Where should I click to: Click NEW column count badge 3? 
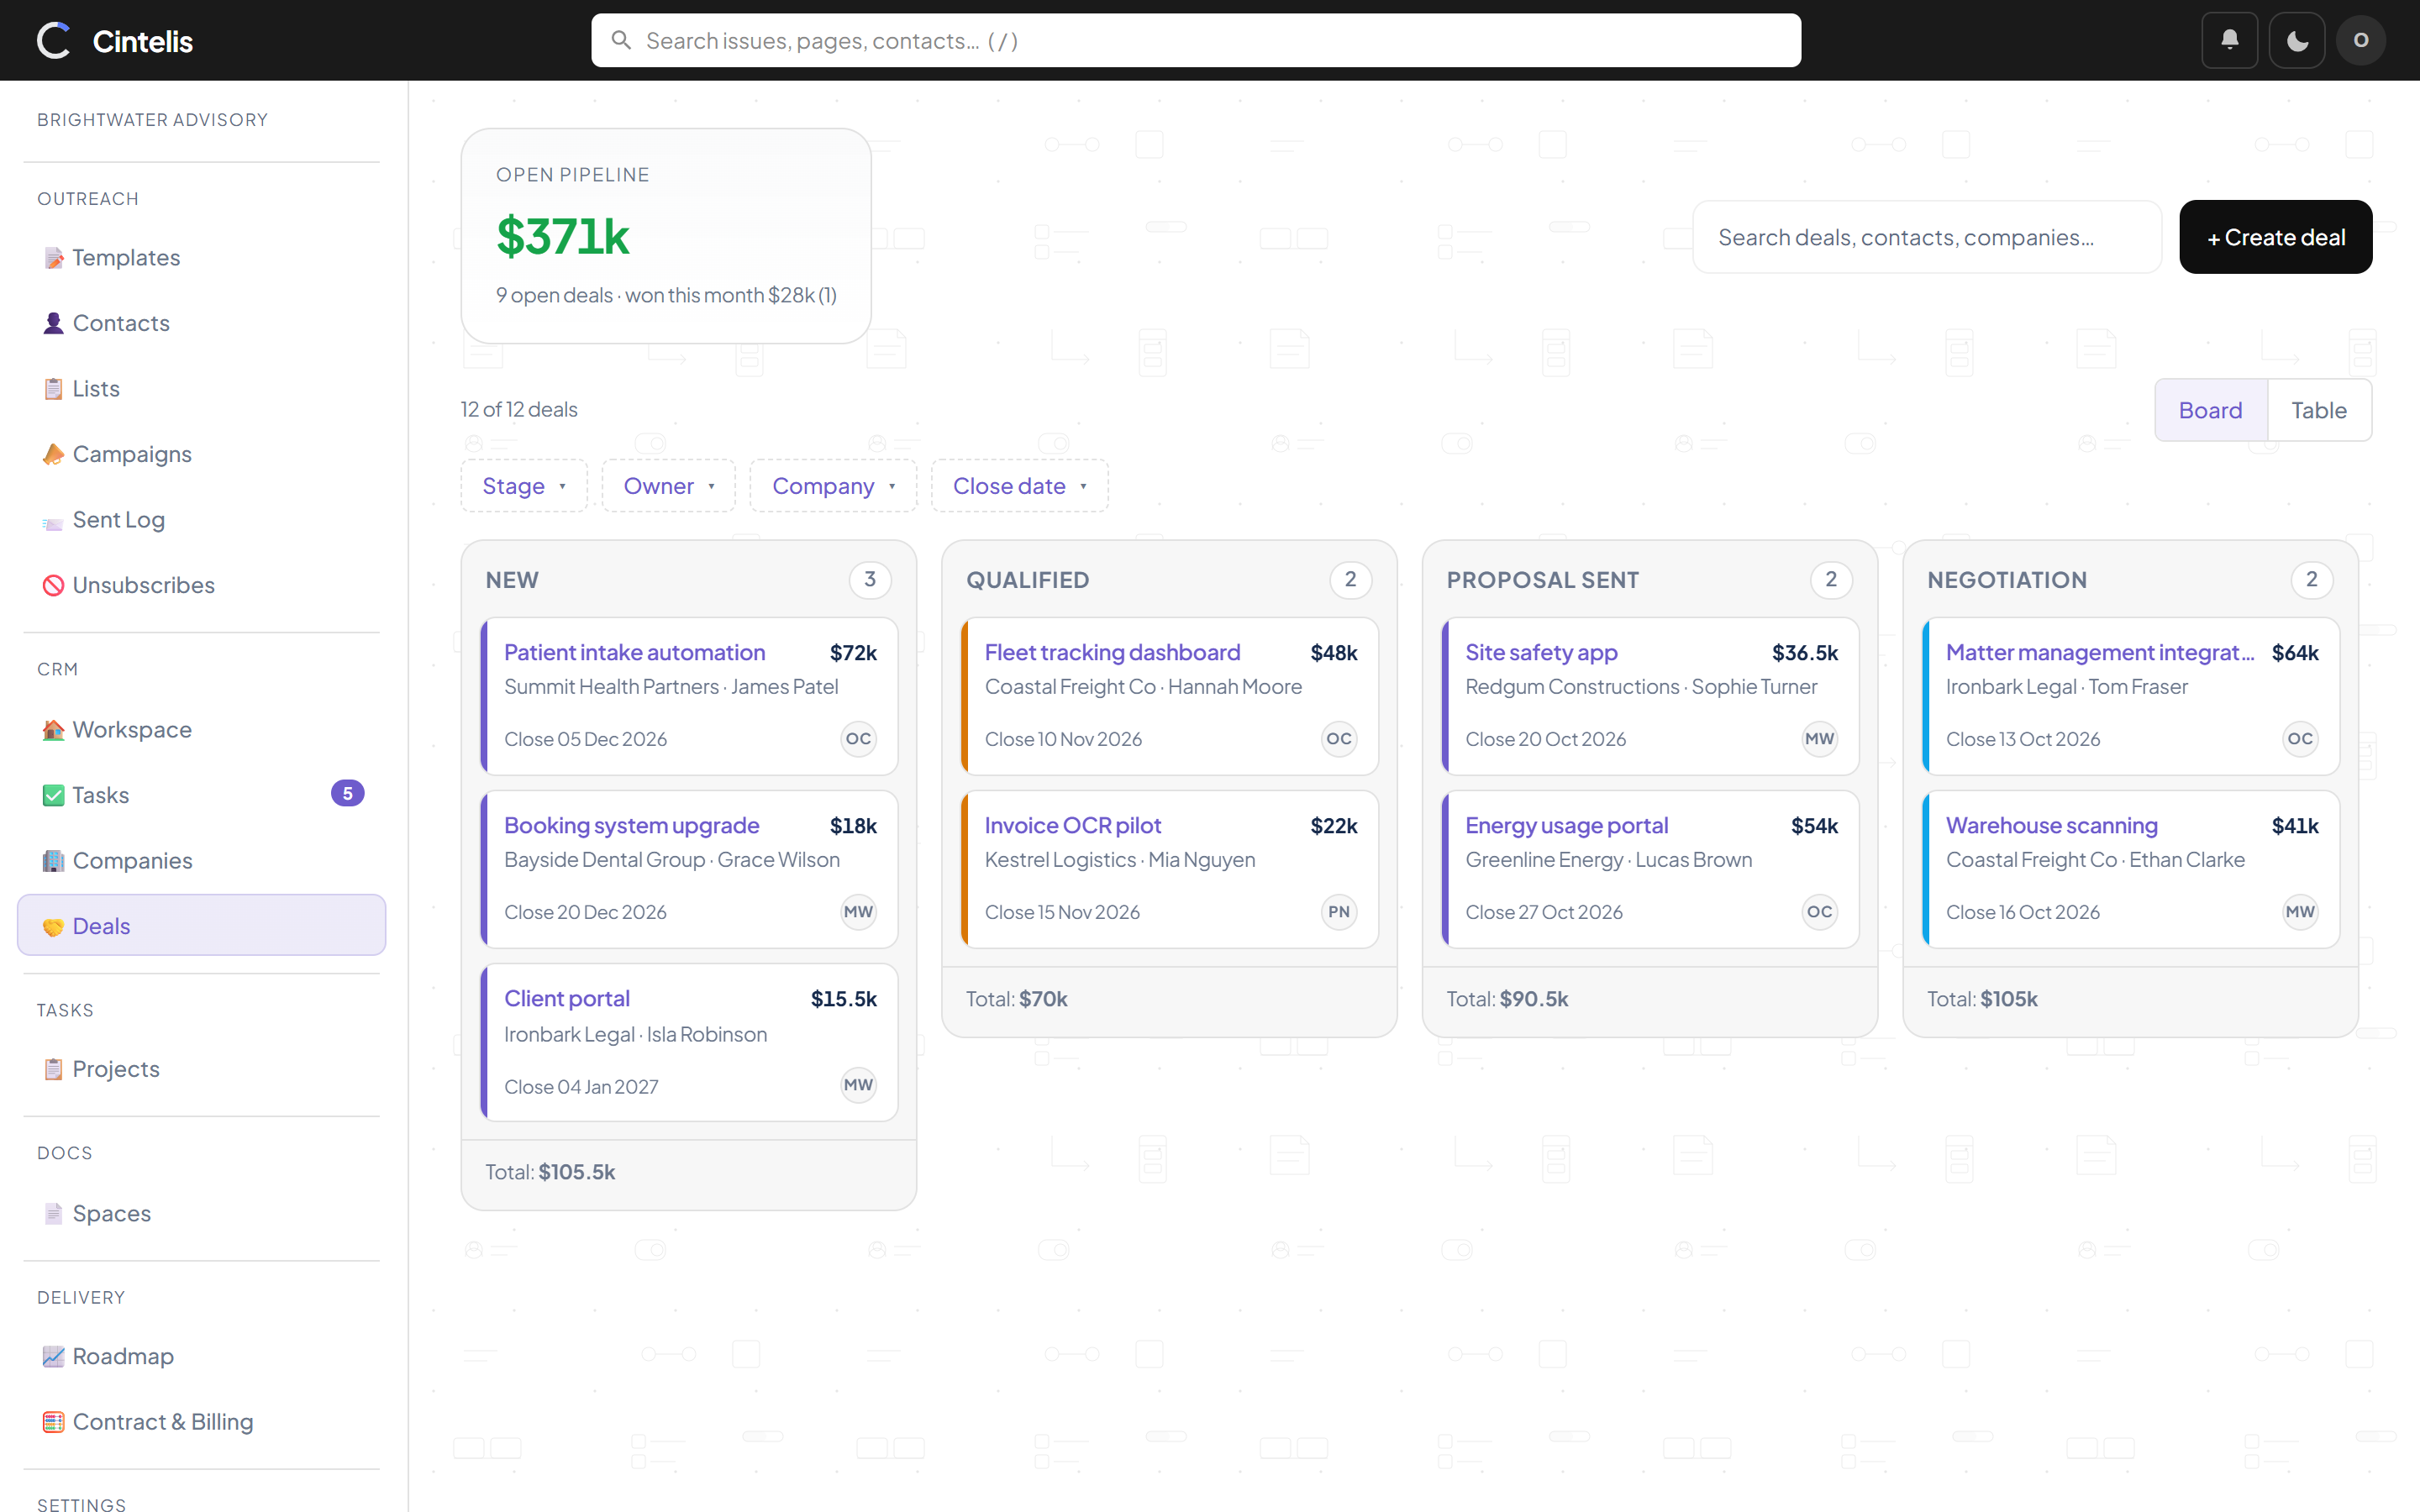[x=870, y=579]
